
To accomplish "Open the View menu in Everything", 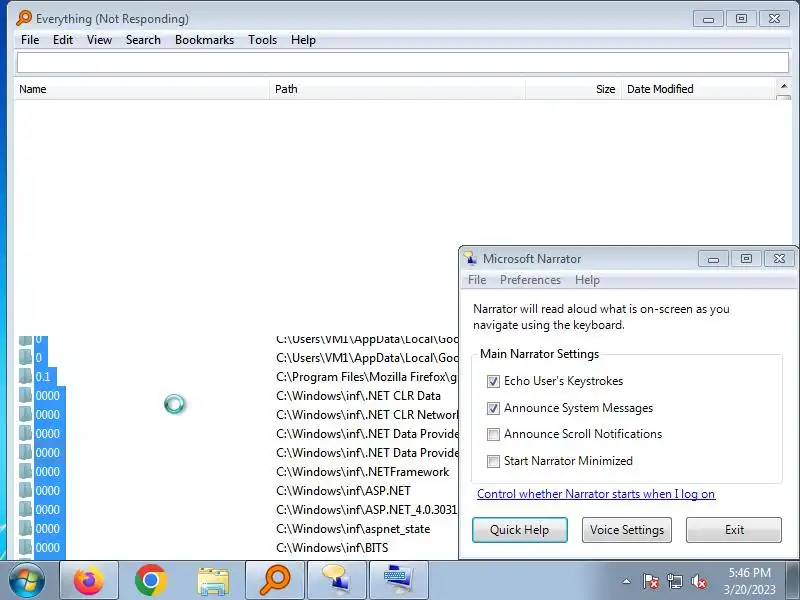I will point(99,40).
